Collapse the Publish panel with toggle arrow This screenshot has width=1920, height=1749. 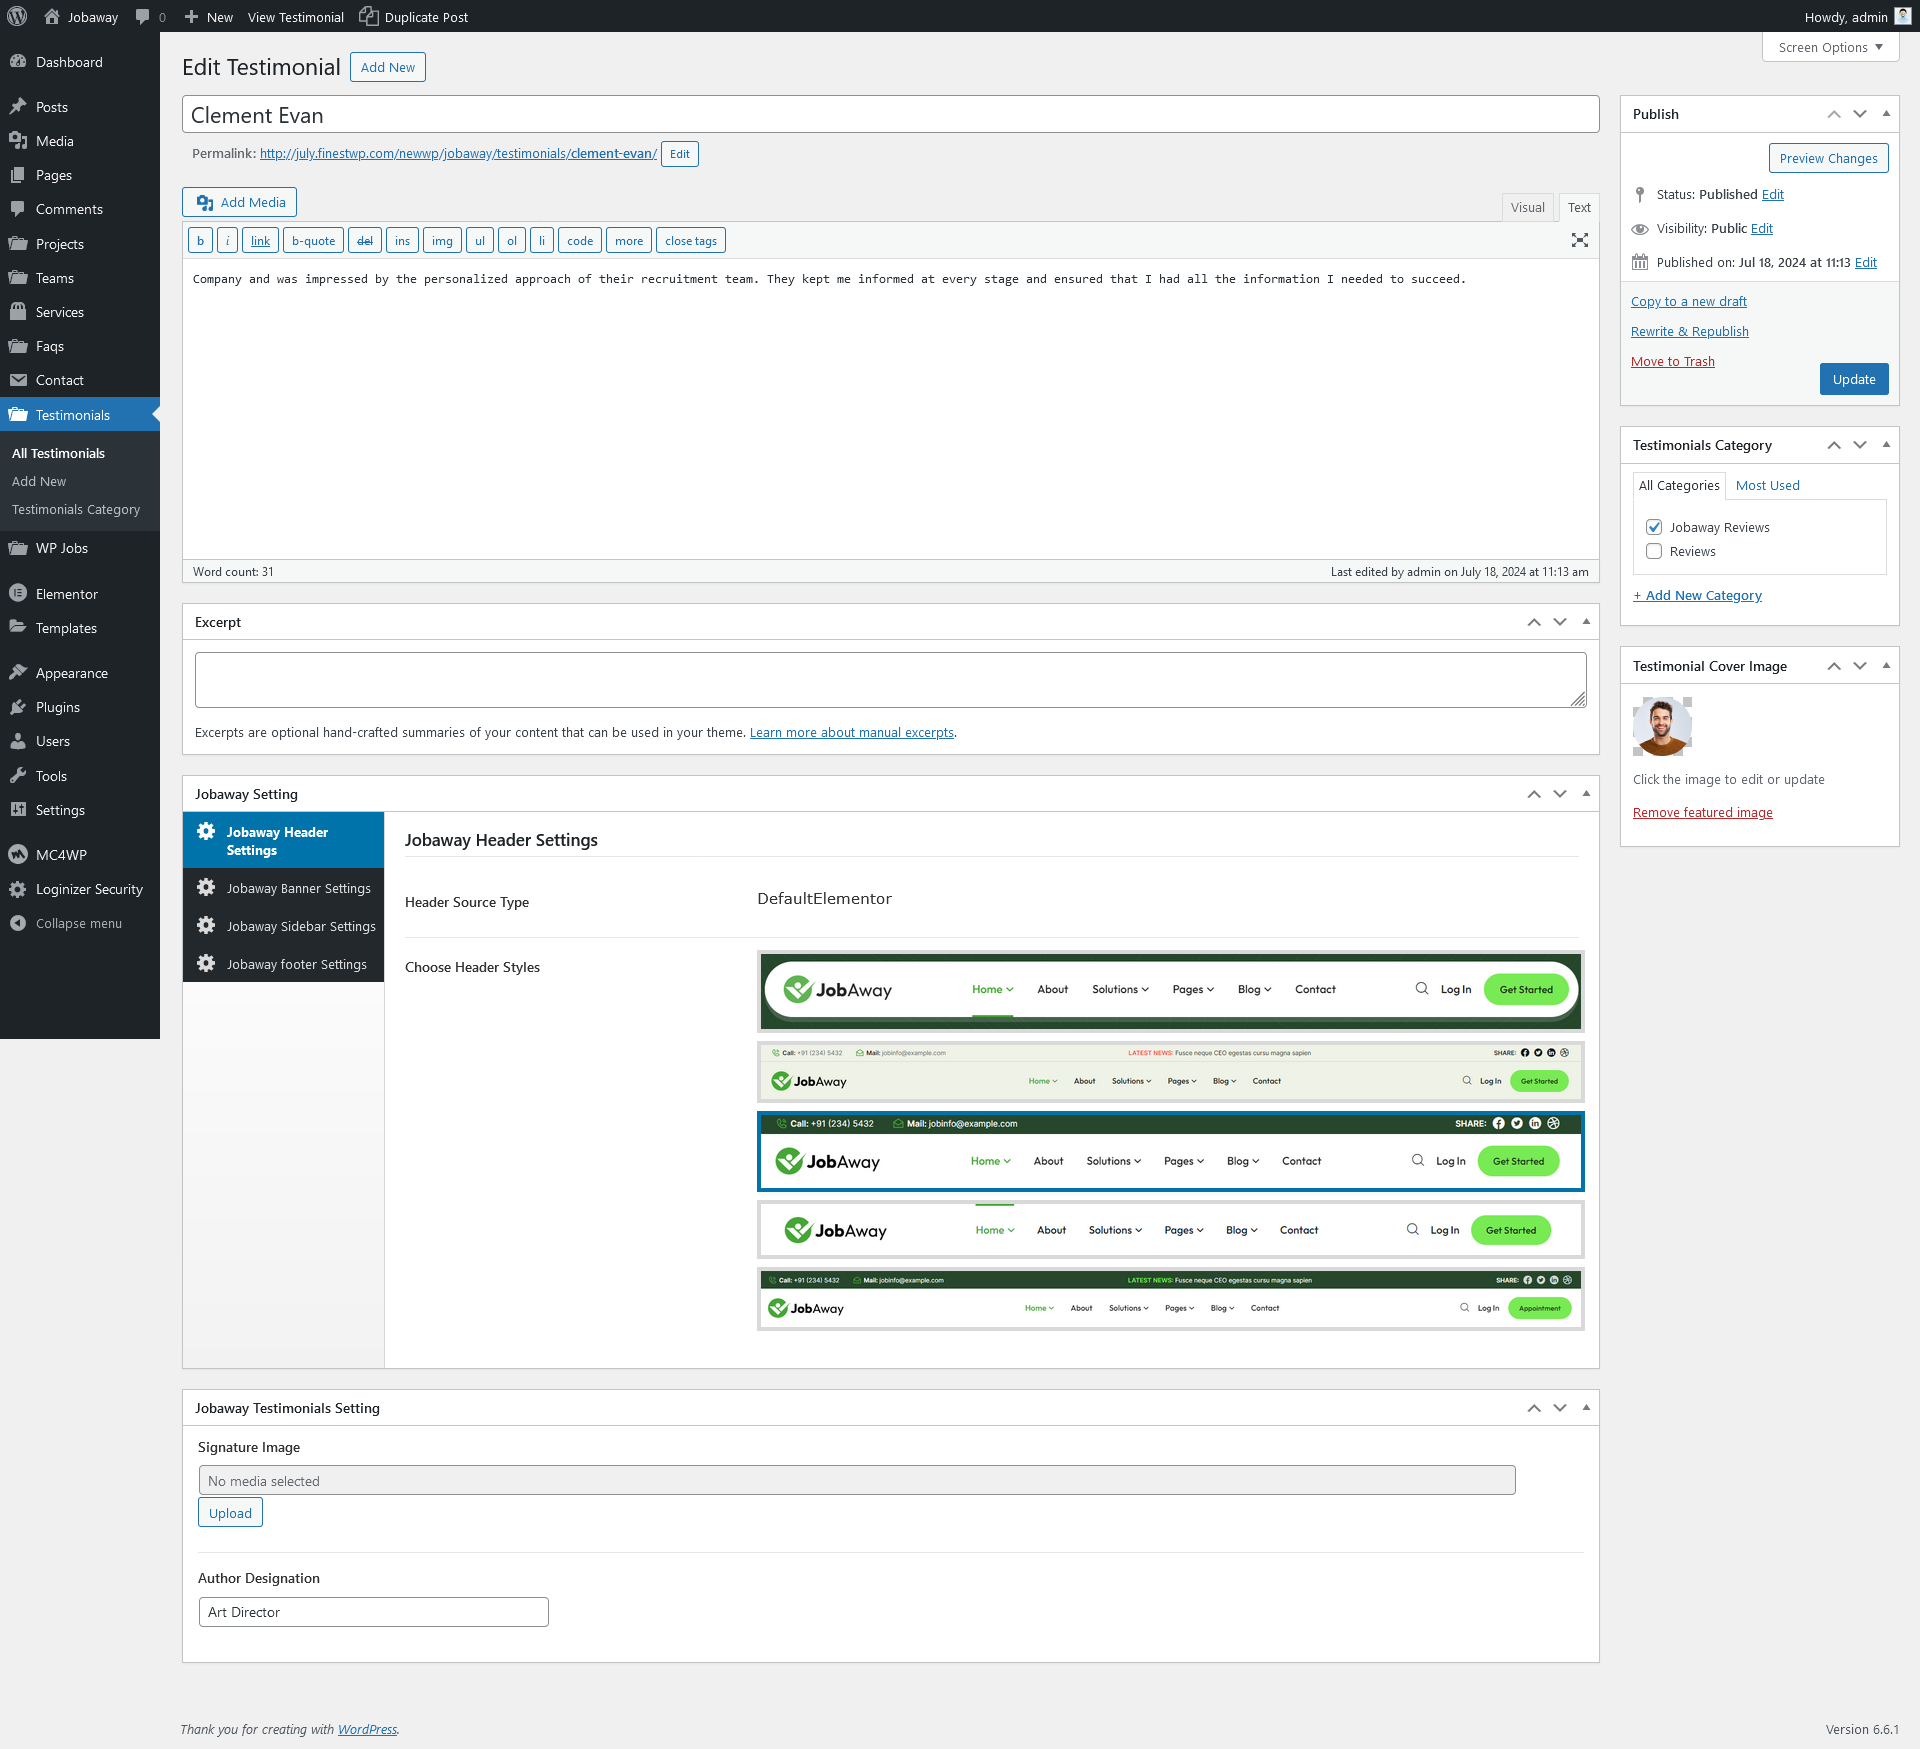click(1886, 114)
